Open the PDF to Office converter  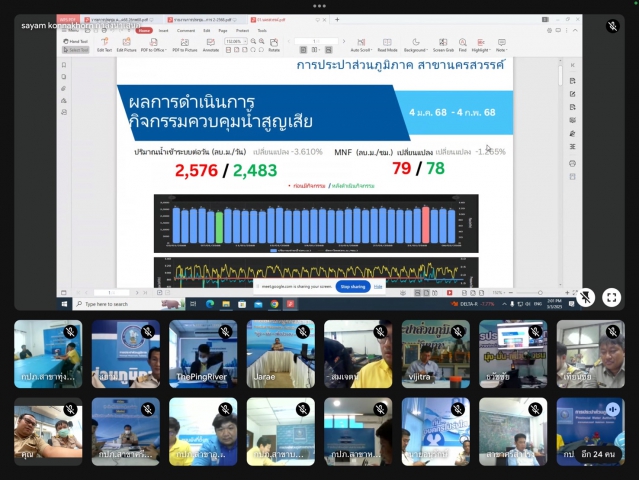coord(153,45)
